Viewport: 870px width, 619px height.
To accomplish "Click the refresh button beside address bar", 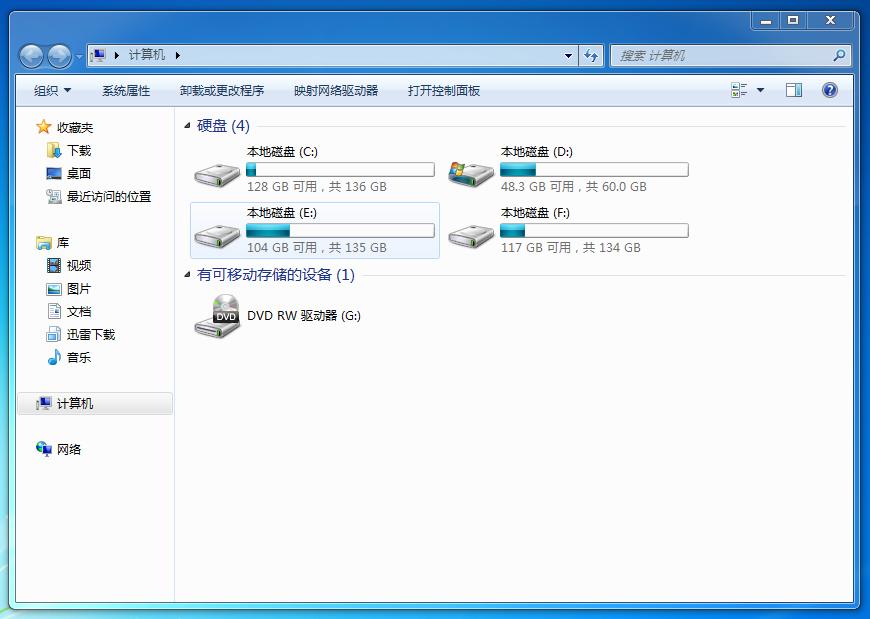I will click(591, 55).
